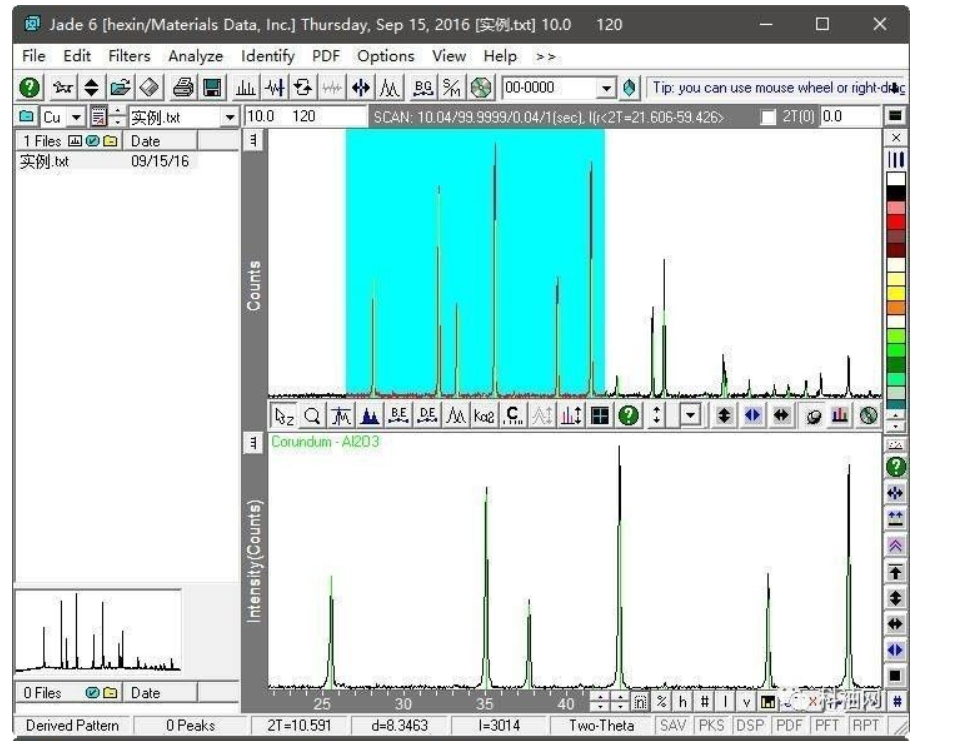Toggle the h hkl label button
This screenshot has width=971, height=741.
[683, 702]
